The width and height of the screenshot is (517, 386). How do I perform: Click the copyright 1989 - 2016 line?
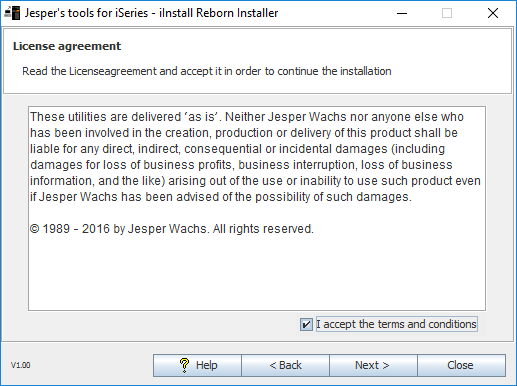pyautogui.click(x=172, y=229)
